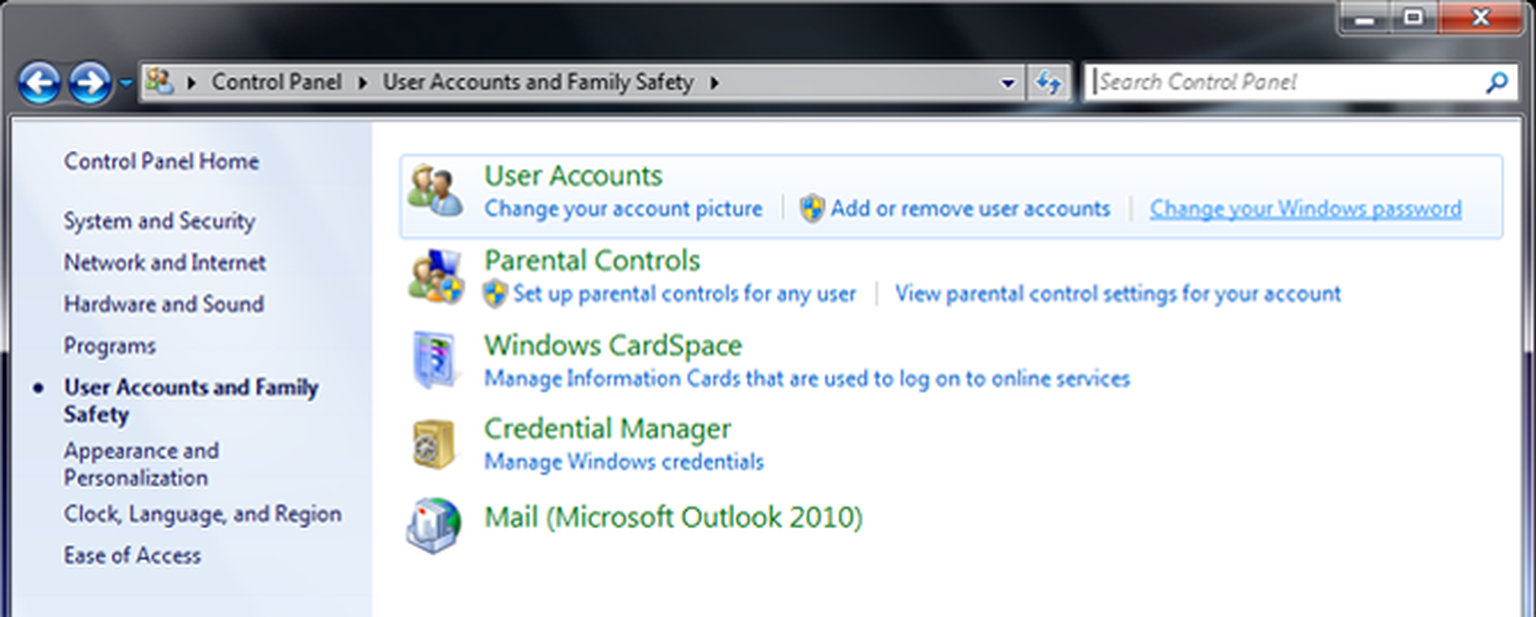Click the Mail envelope globe icon
1536x617 pixels.
click(434, 525)
